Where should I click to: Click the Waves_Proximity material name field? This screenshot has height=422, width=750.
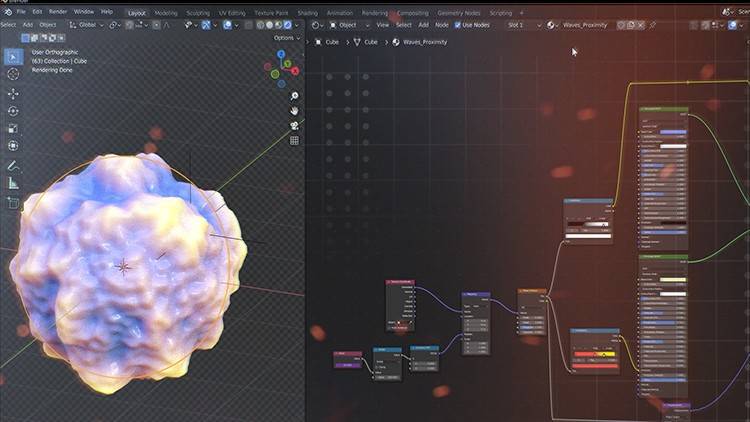point(588,24)
